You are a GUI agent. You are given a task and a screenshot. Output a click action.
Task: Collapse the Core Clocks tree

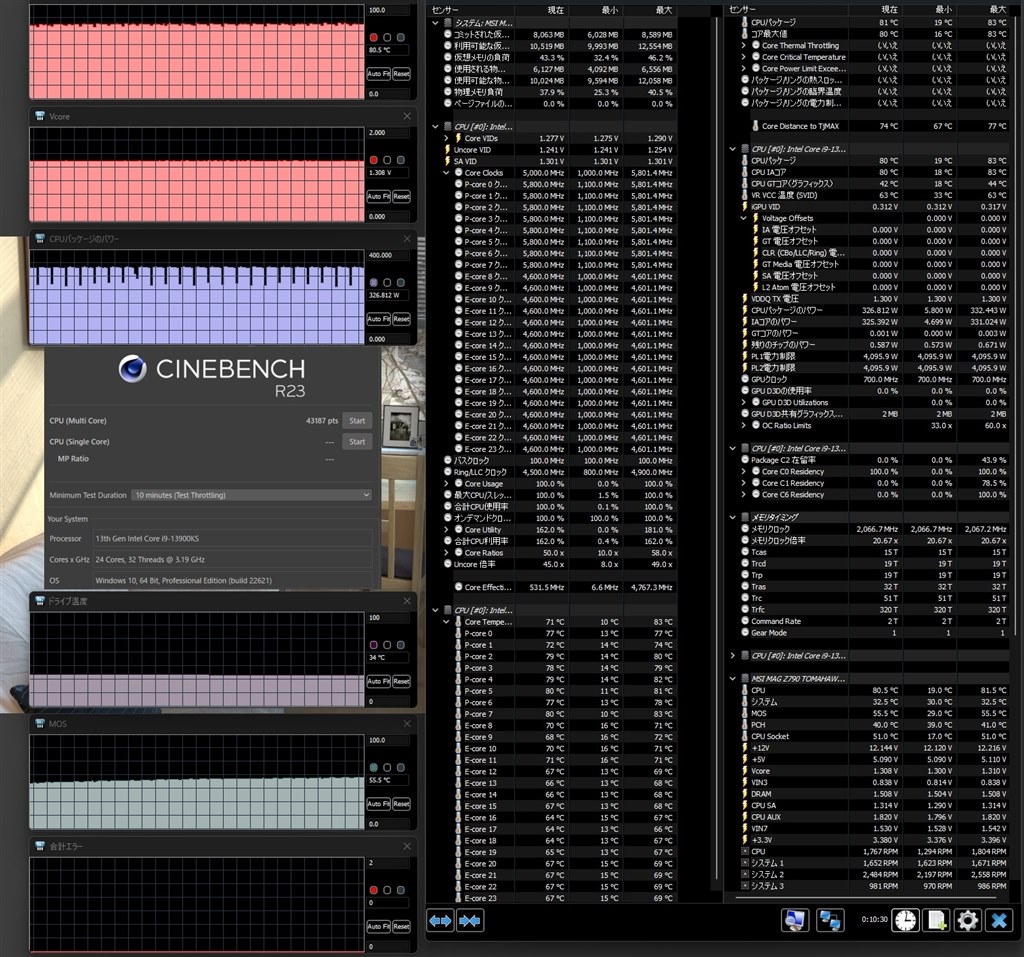(x=447, y=173)
